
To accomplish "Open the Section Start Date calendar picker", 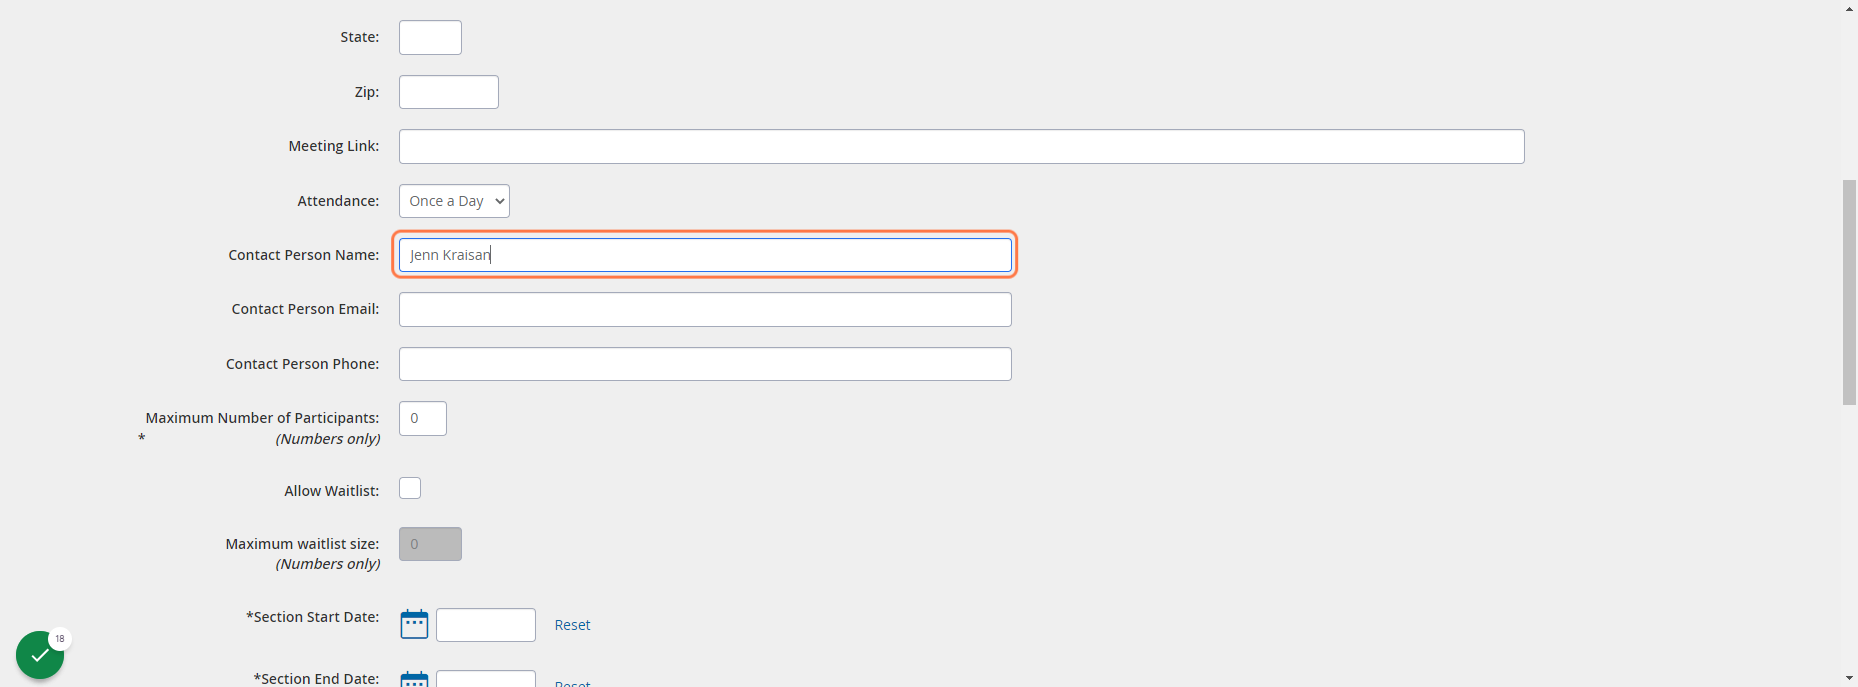I will click(414, 624).
